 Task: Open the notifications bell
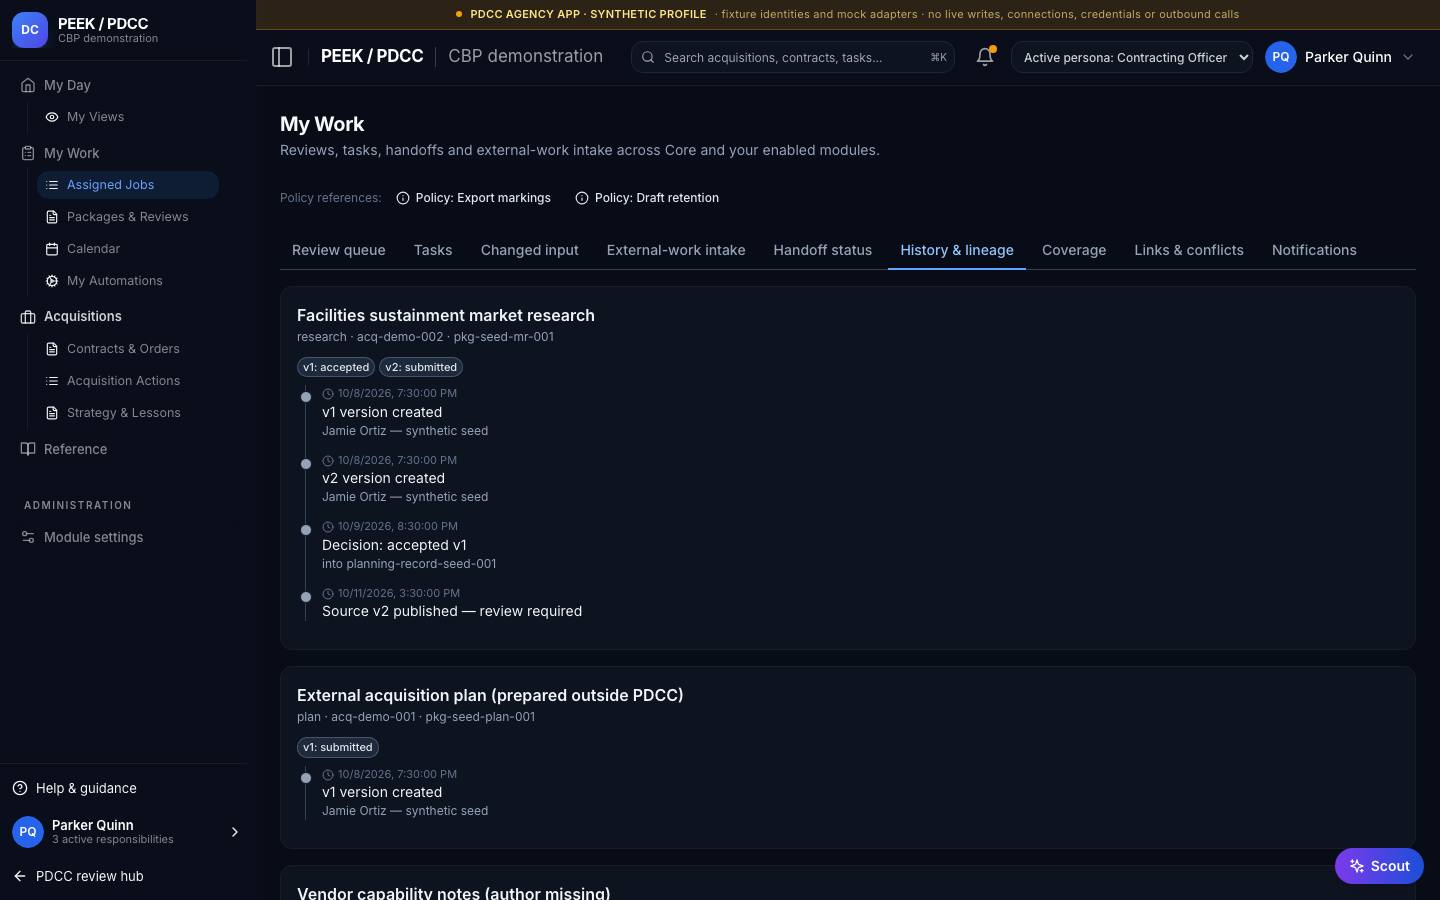pyautogui.click(x=985, y=57)
